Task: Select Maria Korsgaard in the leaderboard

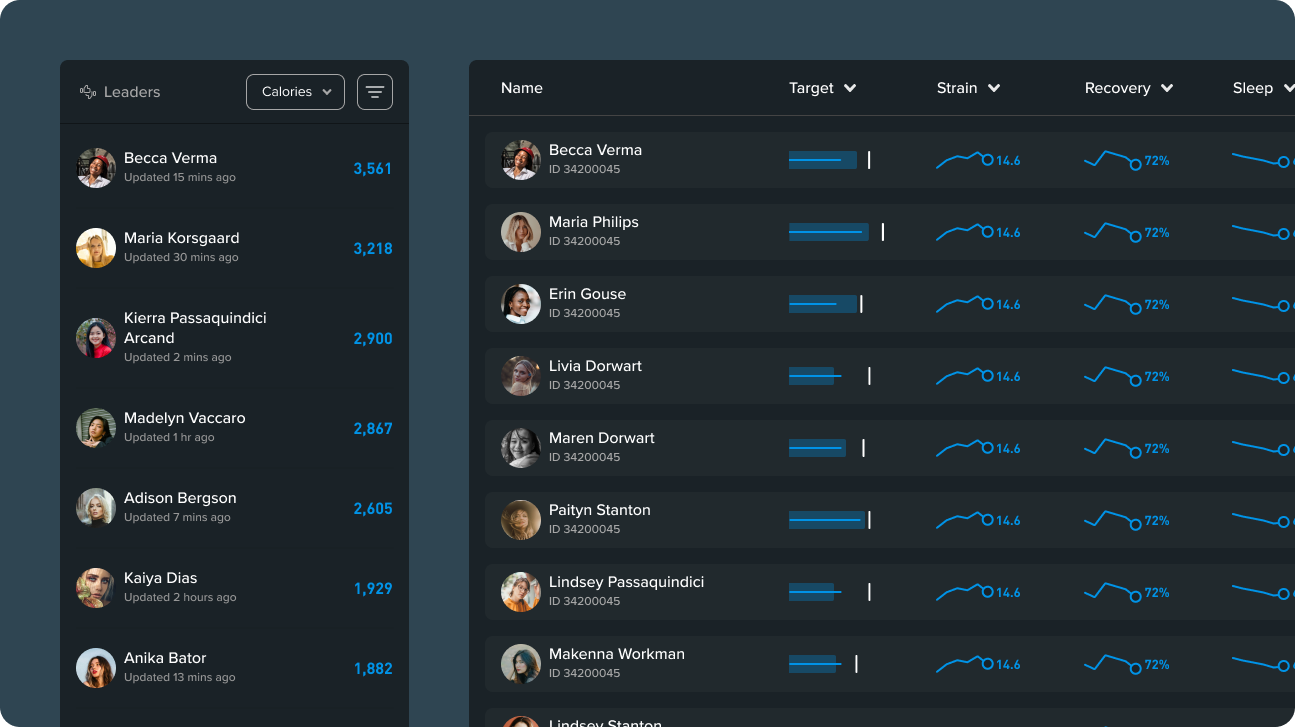Action: tap(181, 247)
